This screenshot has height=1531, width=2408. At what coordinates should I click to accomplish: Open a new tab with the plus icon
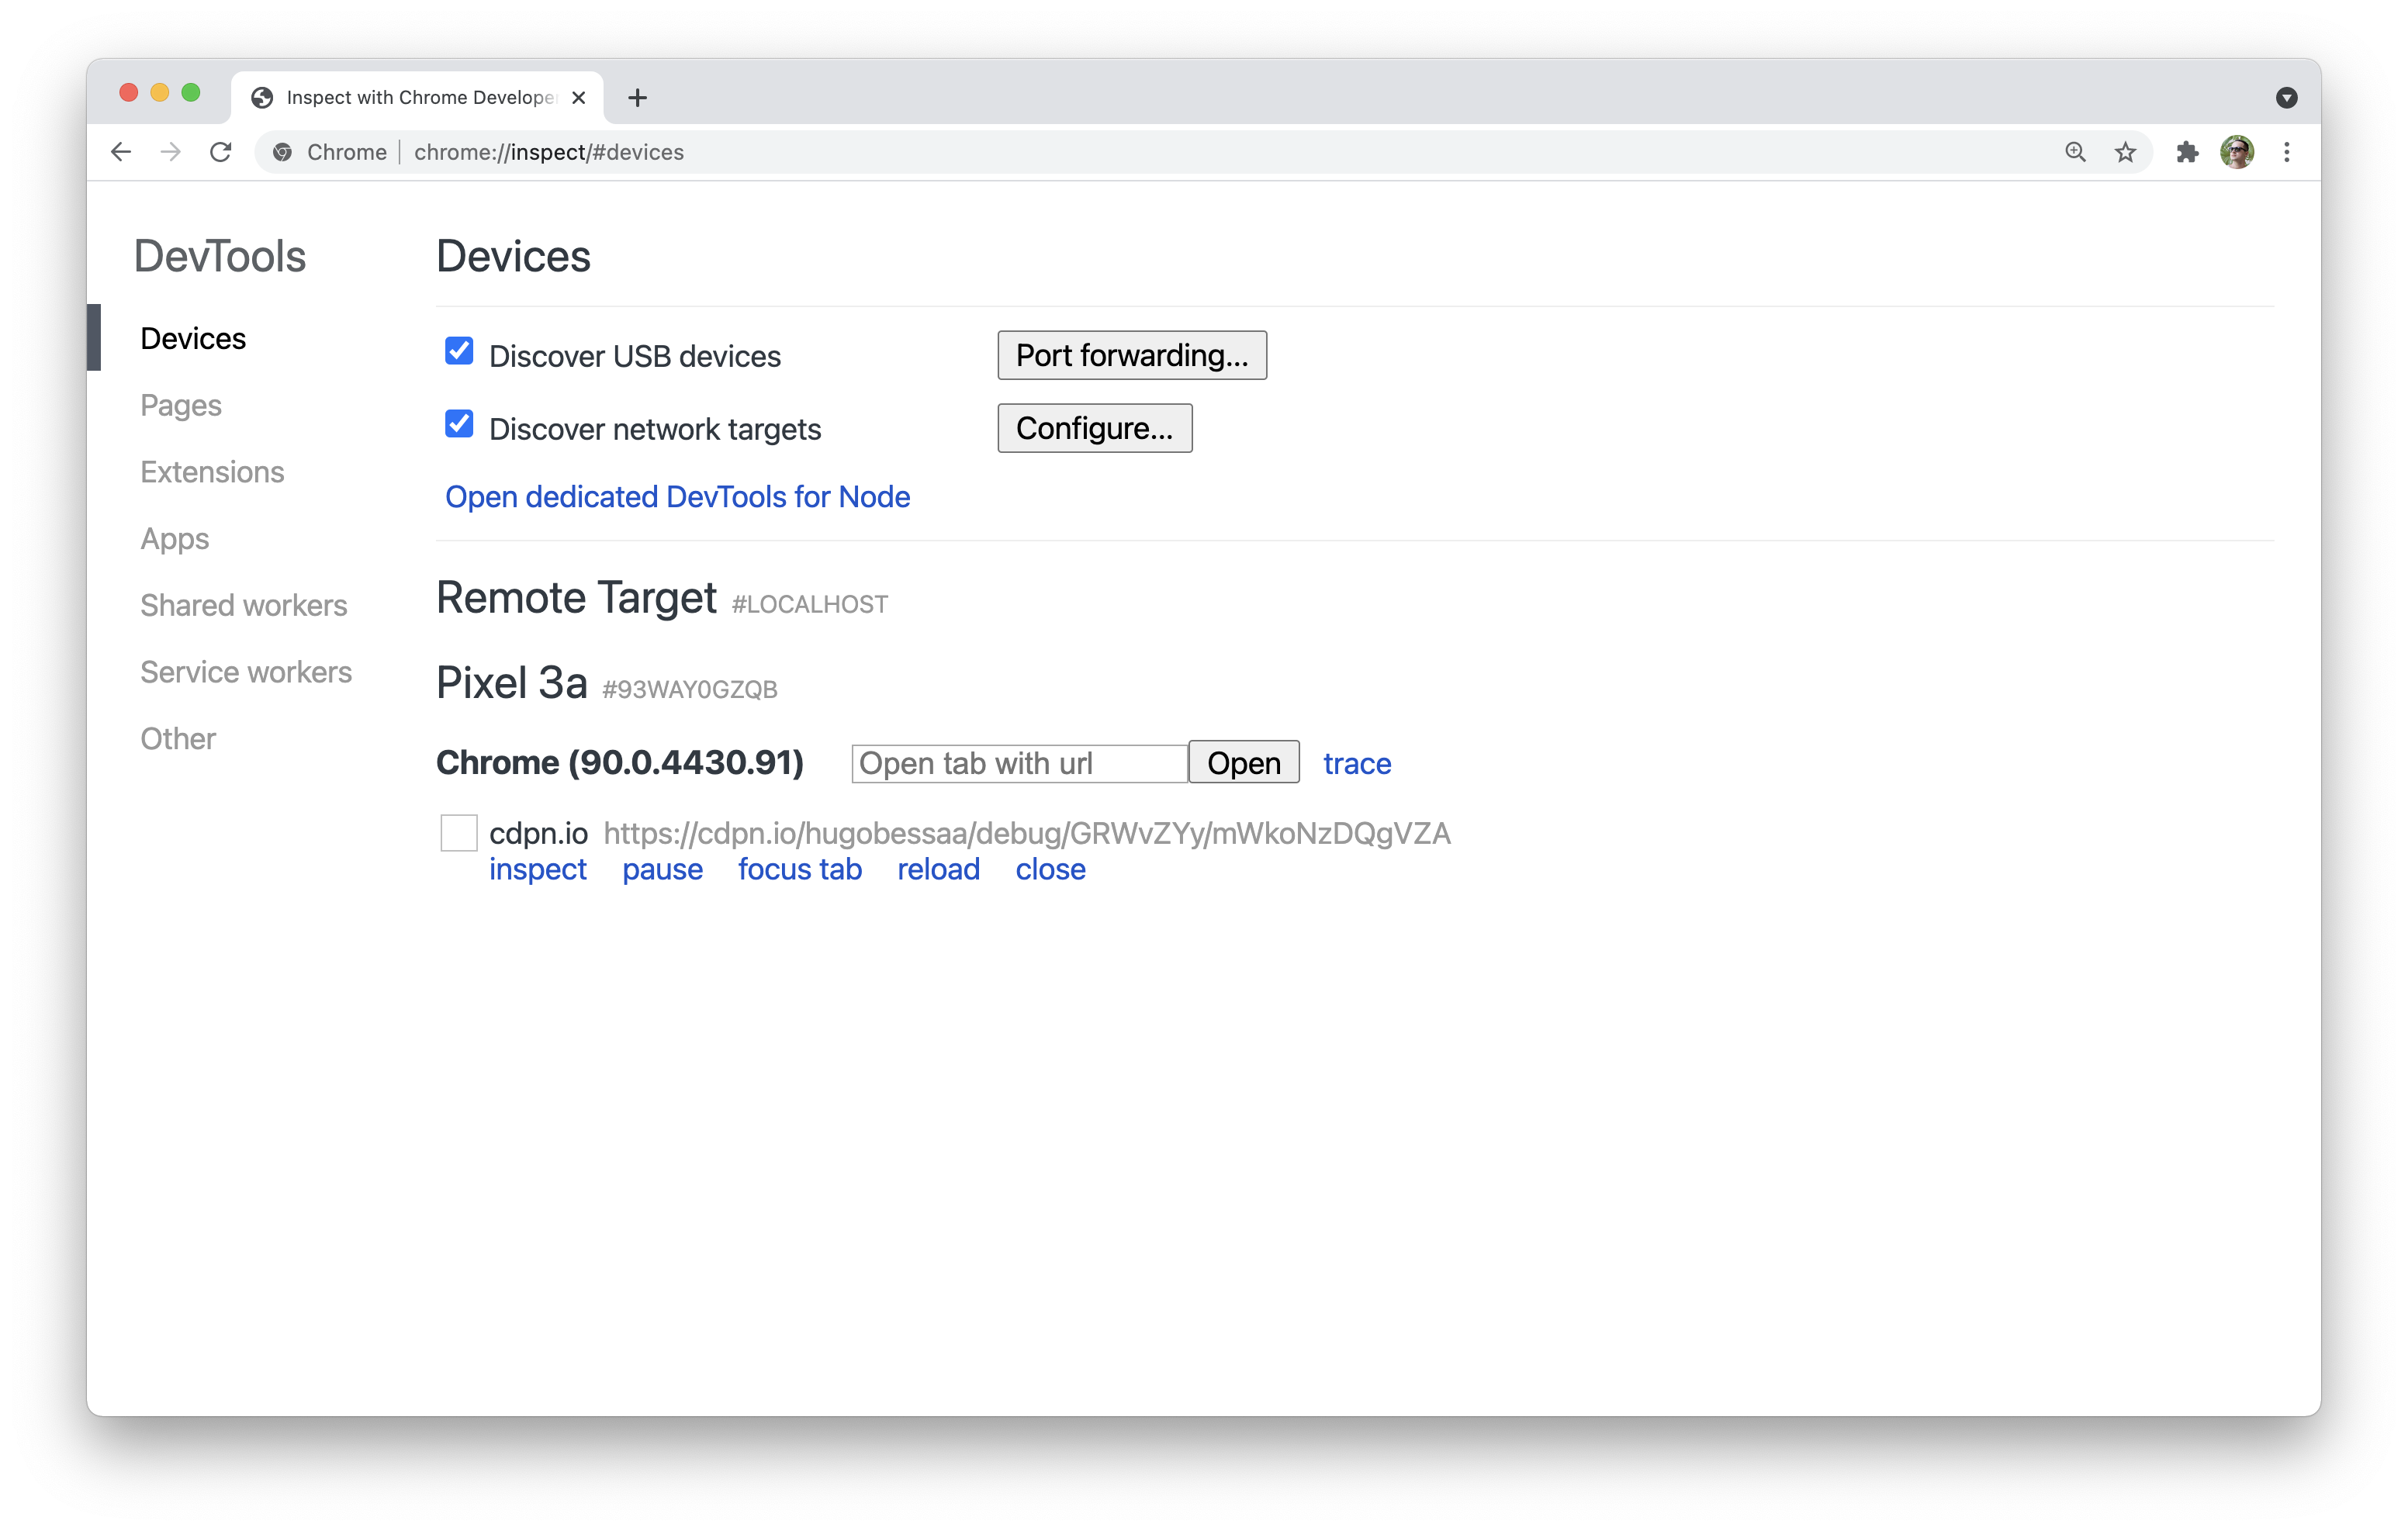pos(638,97)
